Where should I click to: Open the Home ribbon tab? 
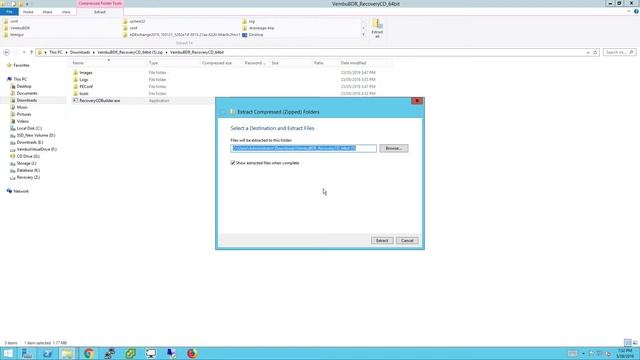28,12
